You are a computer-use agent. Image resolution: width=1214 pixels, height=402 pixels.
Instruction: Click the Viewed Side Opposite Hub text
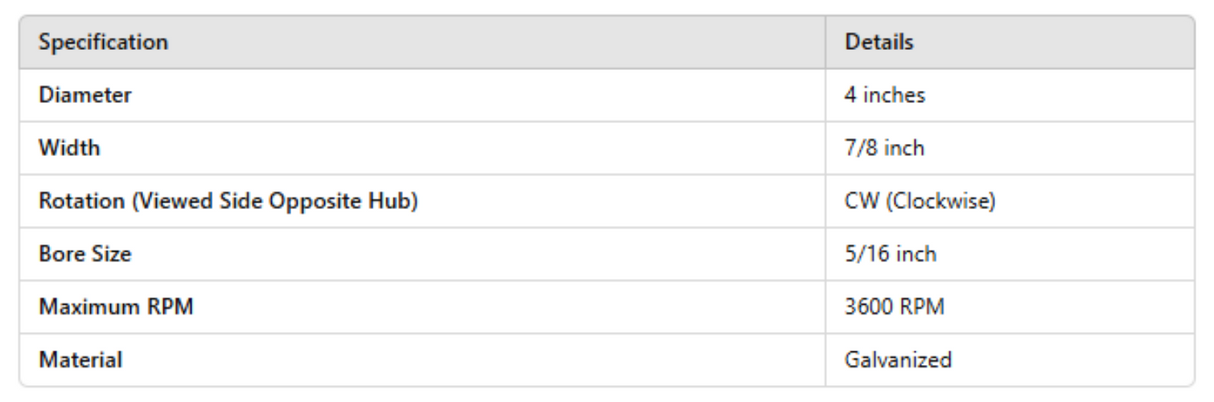(x=273, y=202)
